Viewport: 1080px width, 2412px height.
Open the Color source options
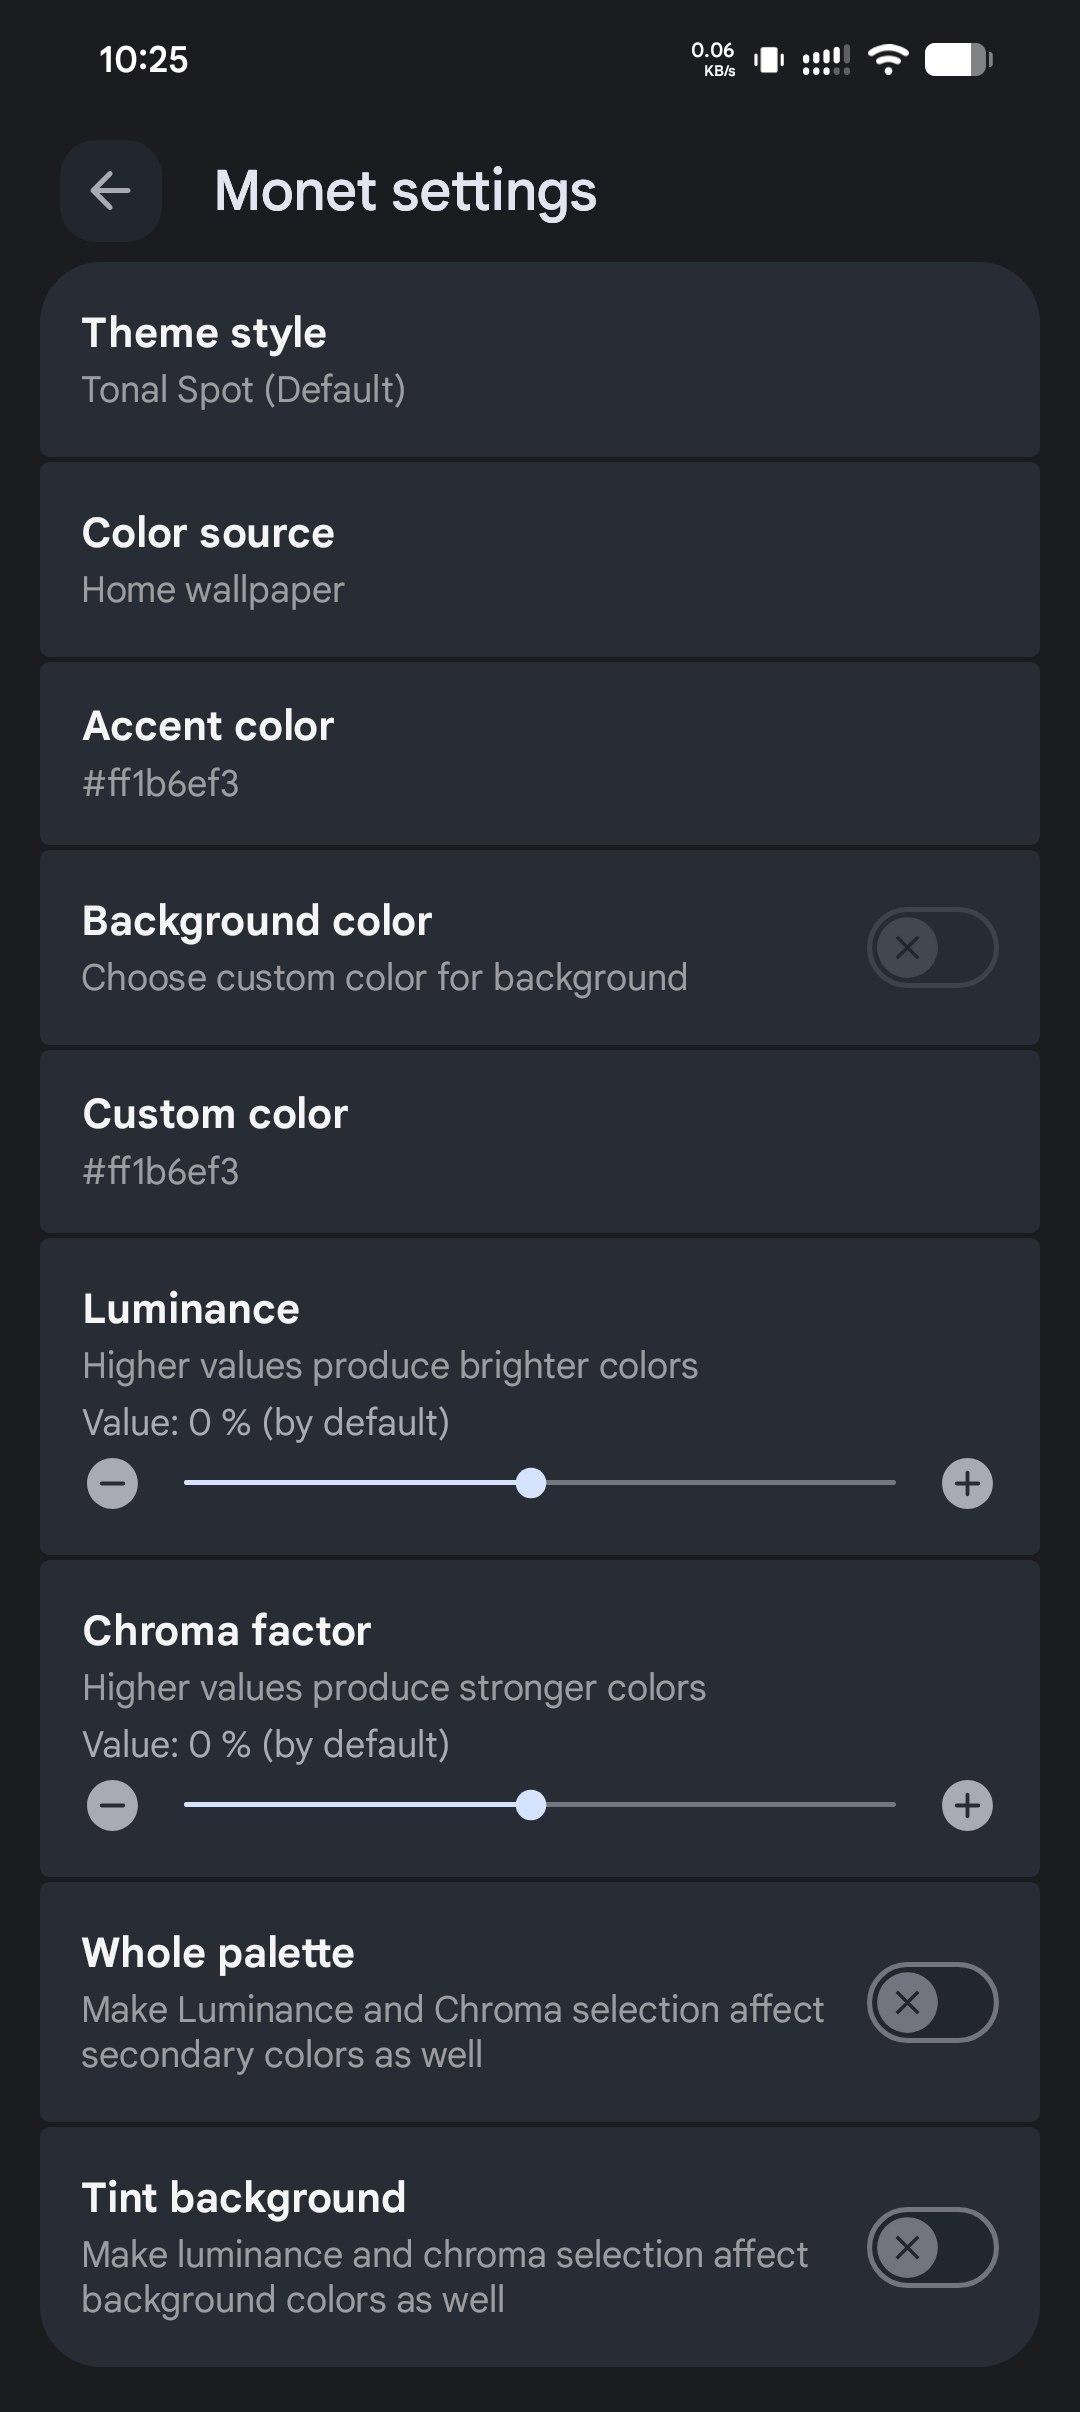[540, 560]
